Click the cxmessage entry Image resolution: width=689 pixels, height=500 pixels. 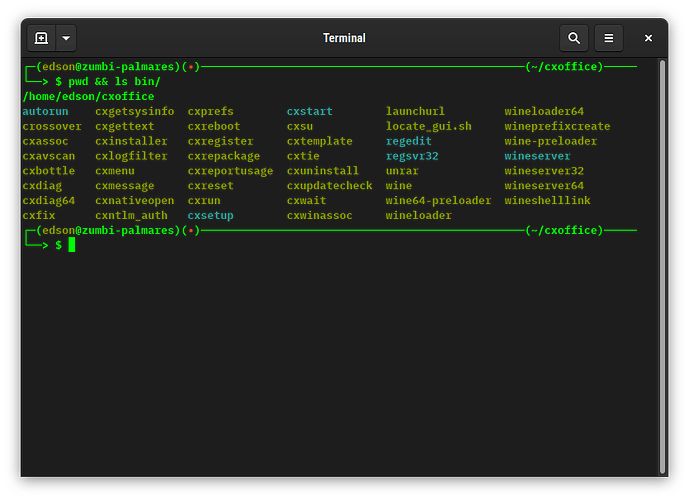[125, 185]
